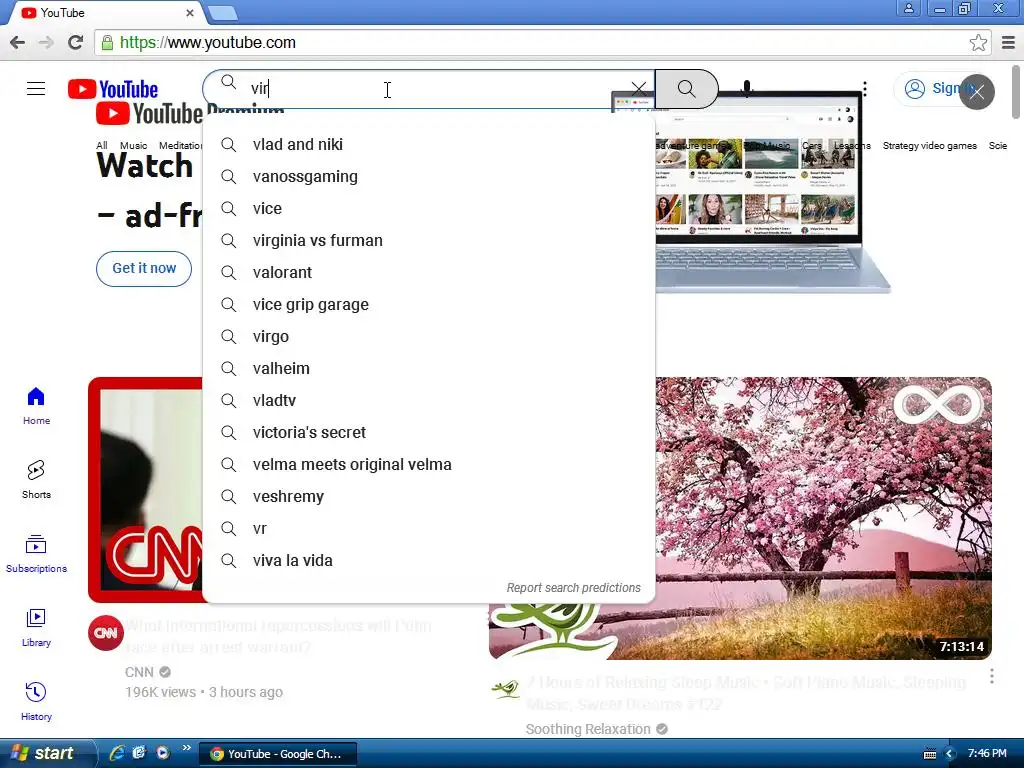The image size is (1024, 768).
Task: Click the CNN channel avatar
Action: (106, 633)
